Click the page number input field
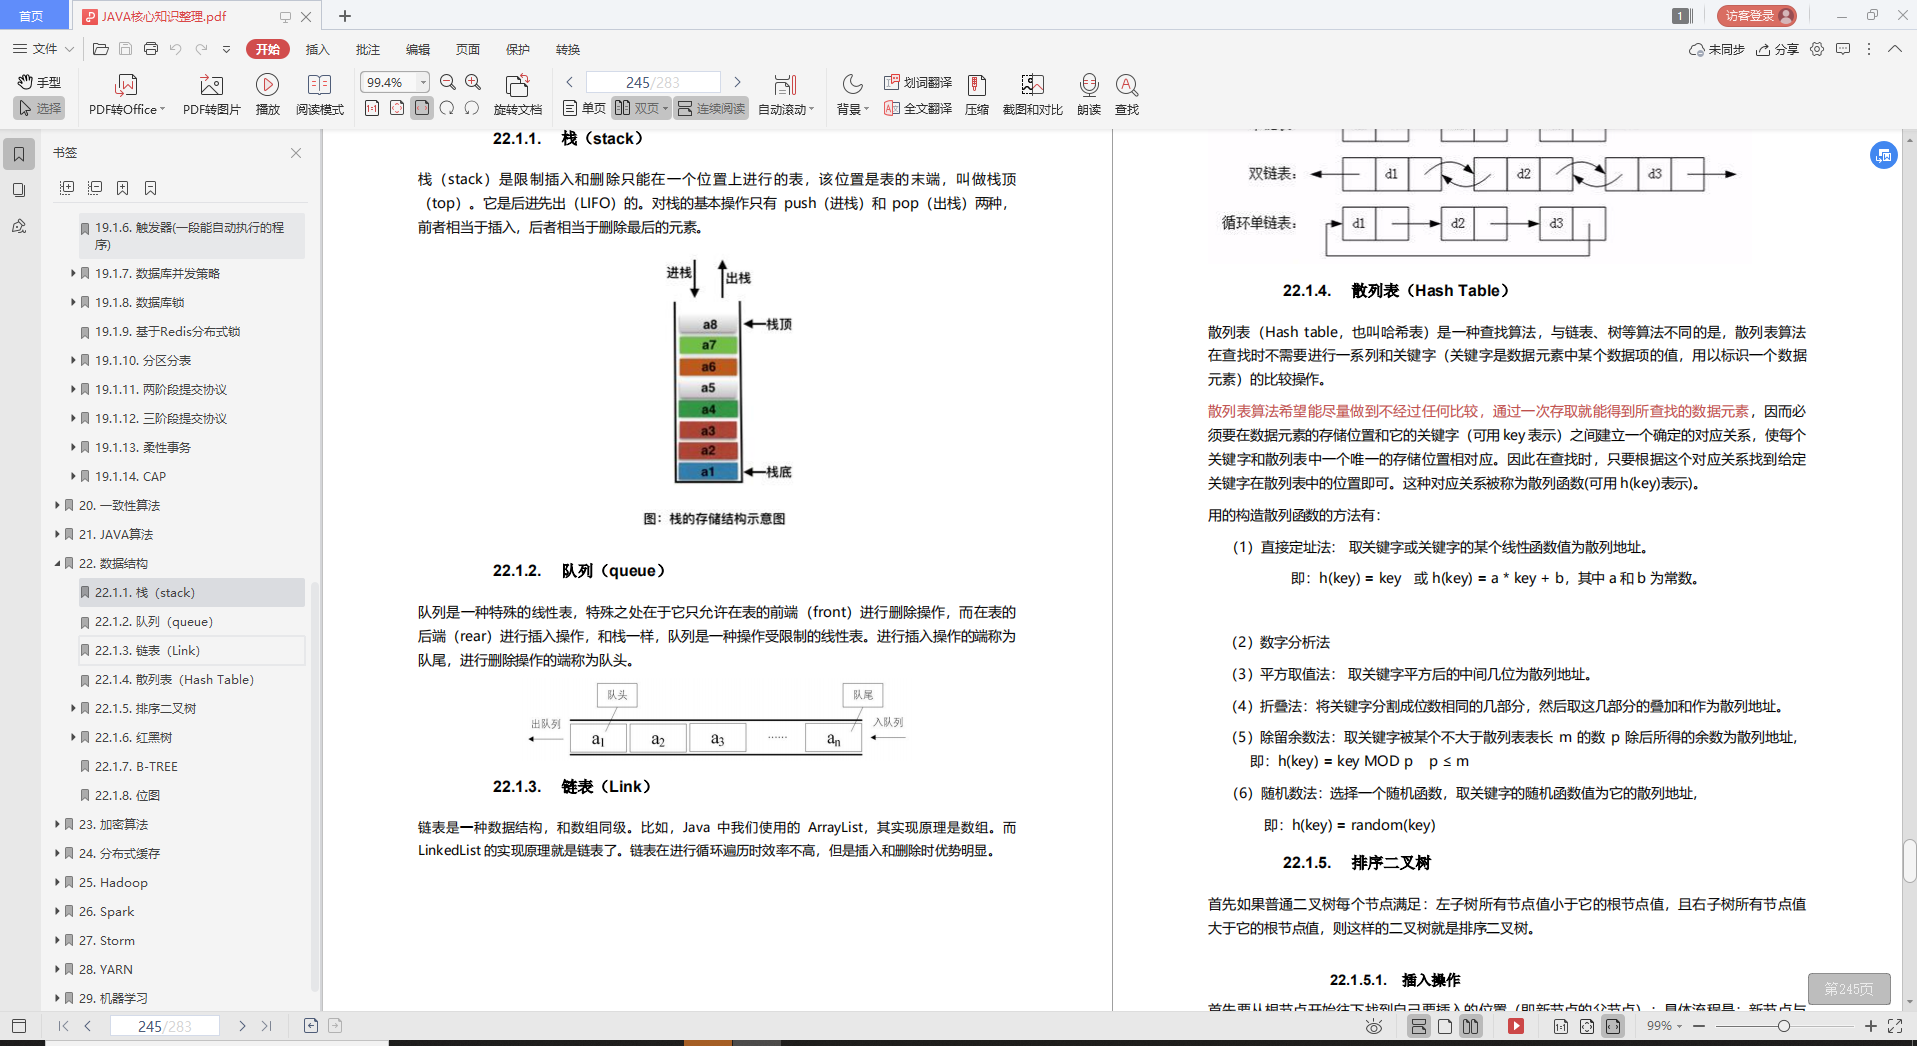The width and height of the screenshot is (1917, 1046). 653,82
